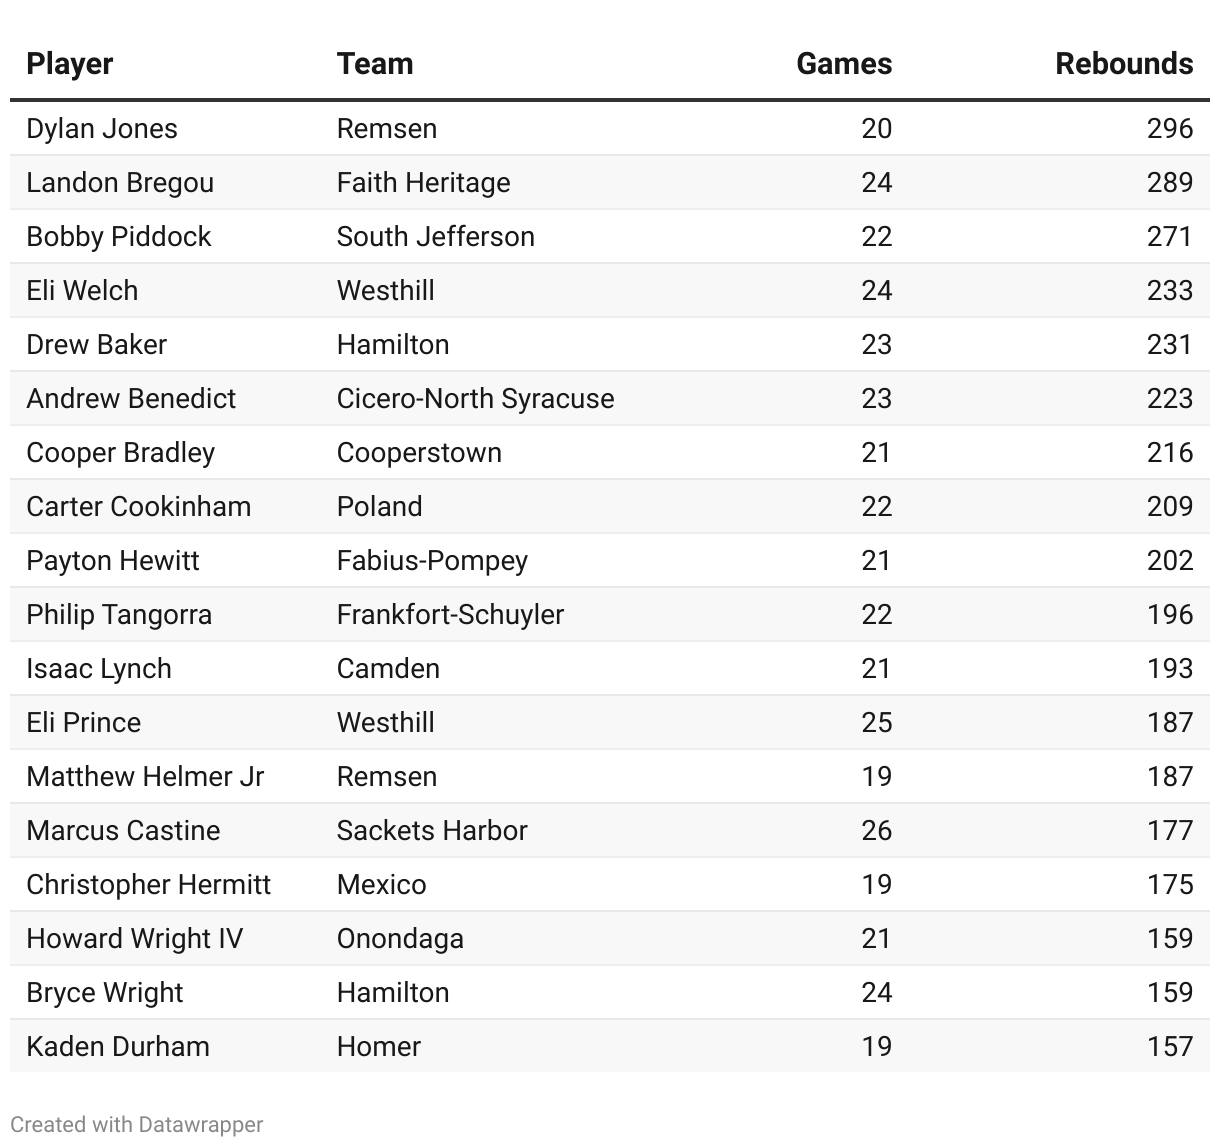This screenshot has width=1220, height=1148.
Task: Select Landon Bregou's name cell
Action: [x=120, y=183]
